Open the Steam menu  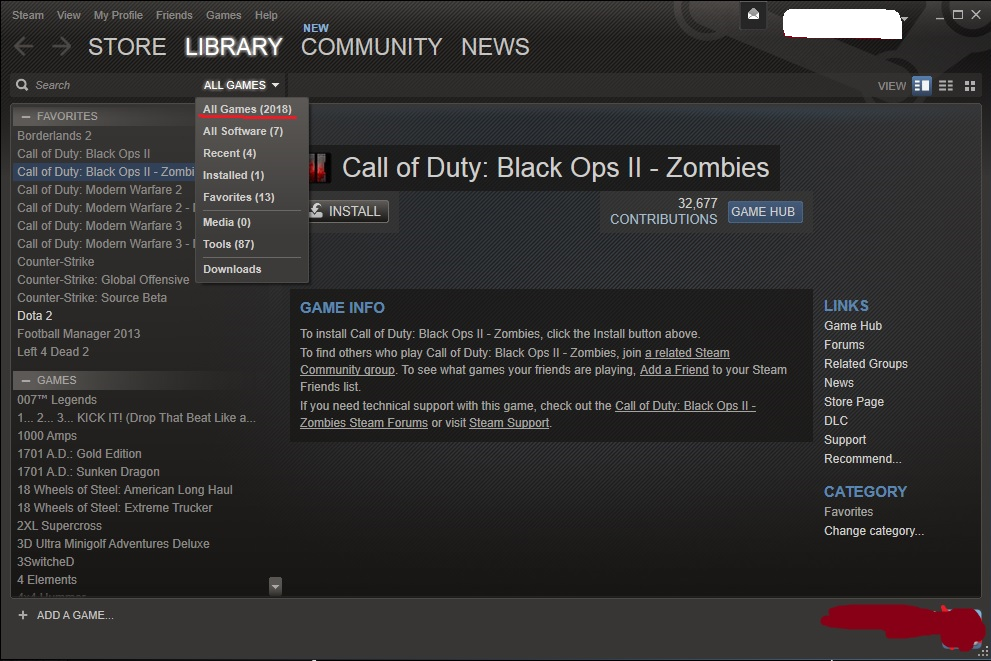click(x=28, y=15)
